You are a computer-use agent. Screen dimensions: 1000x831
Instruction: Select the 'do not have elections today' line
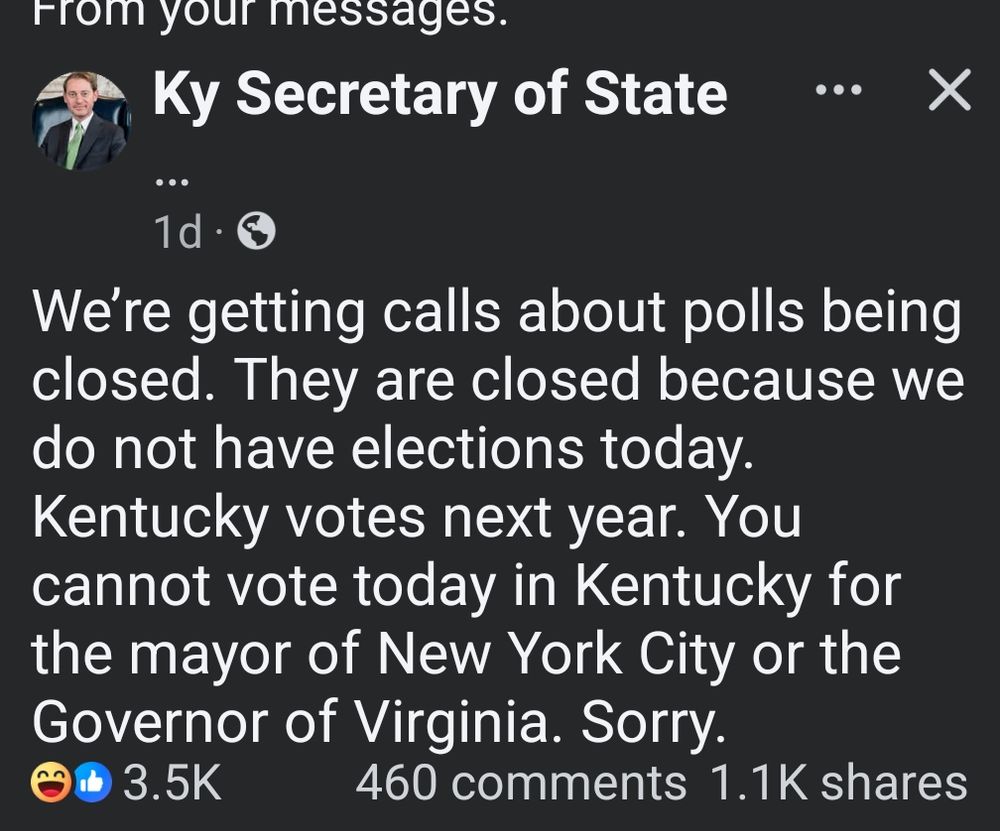390,449
